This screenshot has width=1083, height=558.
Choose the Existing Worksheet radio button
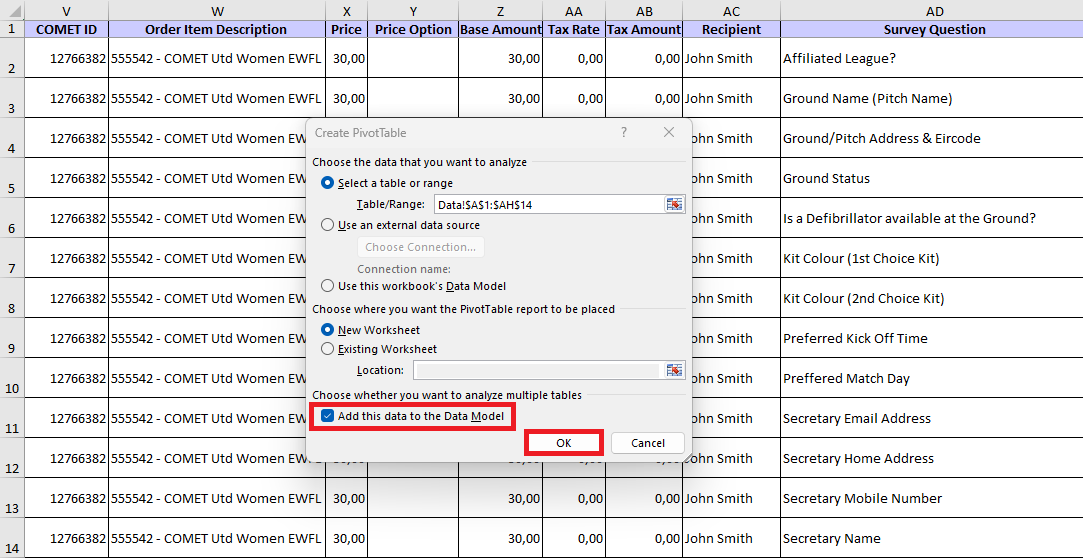[328, 349]
